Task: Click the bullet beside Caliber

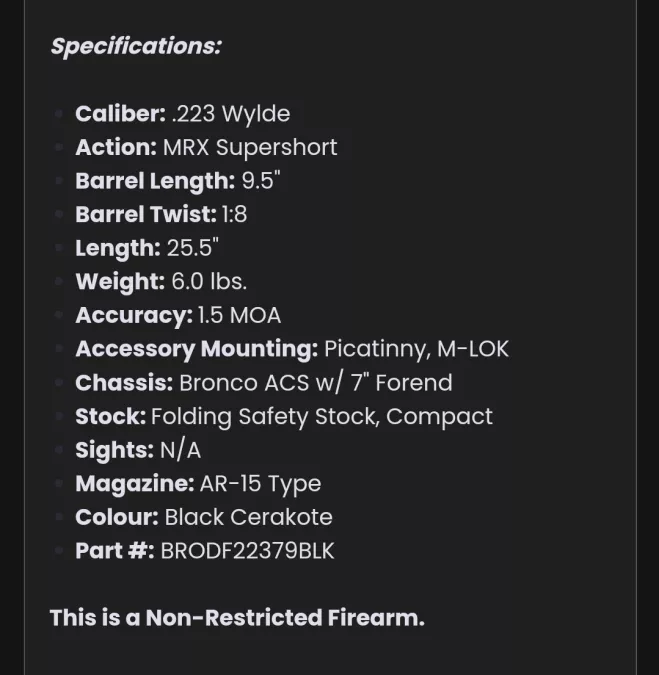Action: click(x=59, y=114)
